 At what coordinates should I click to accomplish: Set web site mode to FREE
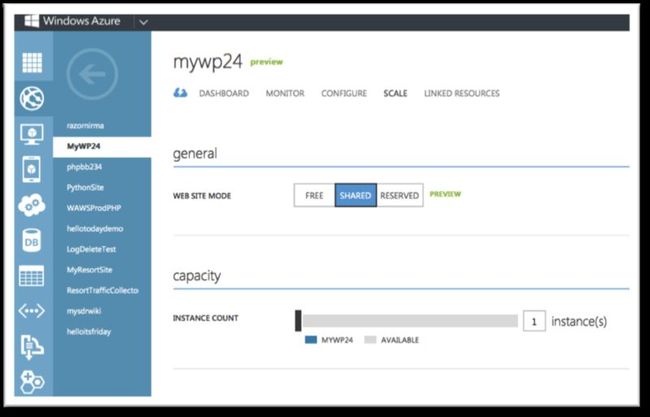(314, 195)
